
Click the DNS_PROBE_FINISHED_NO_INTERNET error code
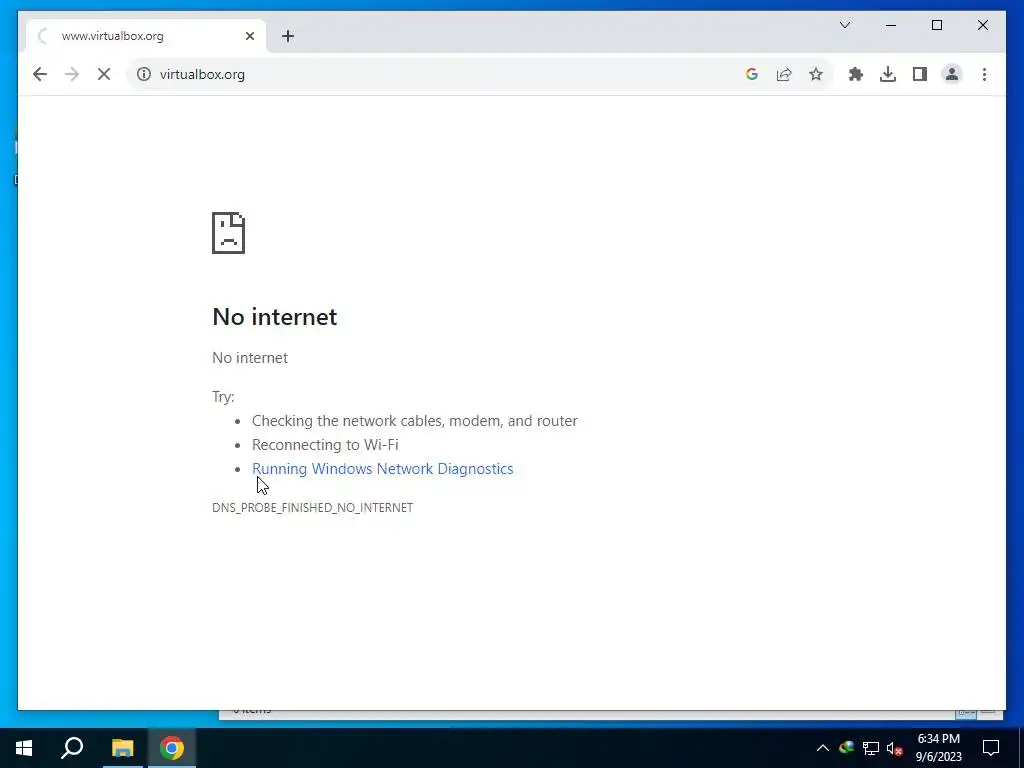coord(312,507)
